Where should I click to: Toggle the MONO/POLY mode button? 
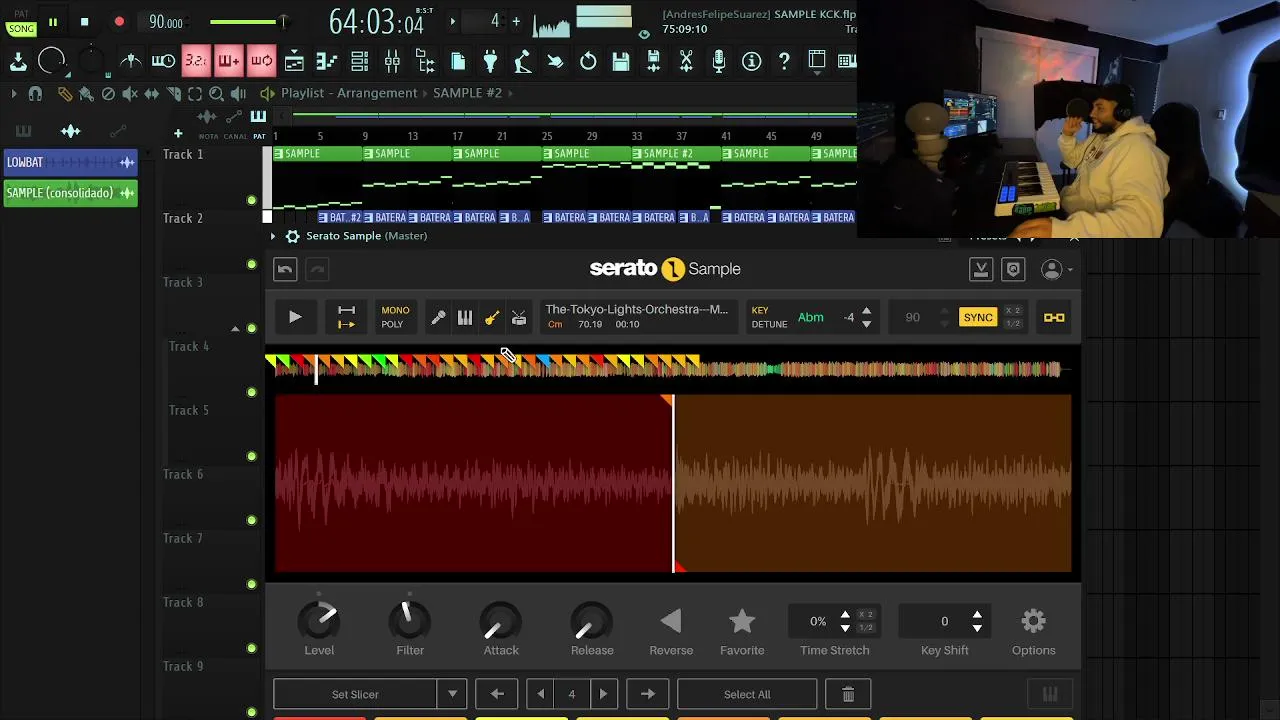pos(395,317)
